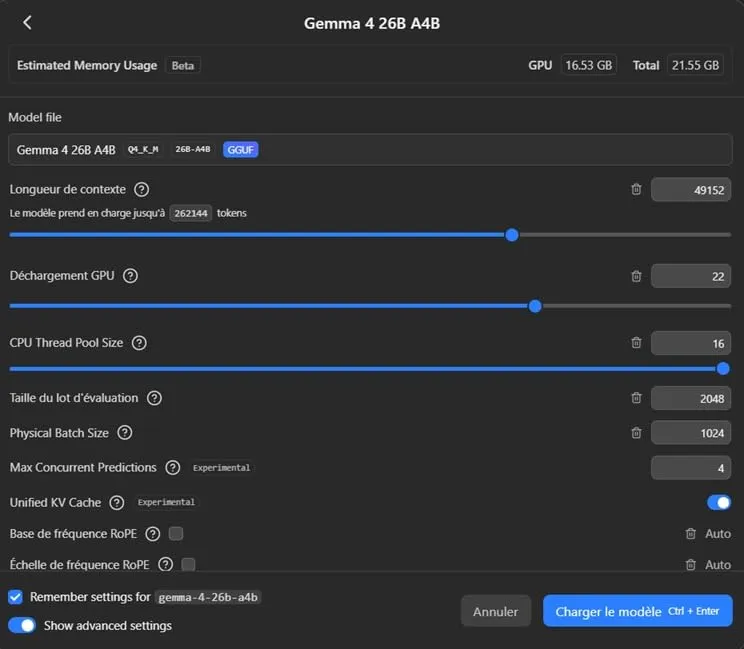The height and width of the screenshot is (649, 744).
Task: Click the evaluation batch field showing 2048
Action: (691, 399)
